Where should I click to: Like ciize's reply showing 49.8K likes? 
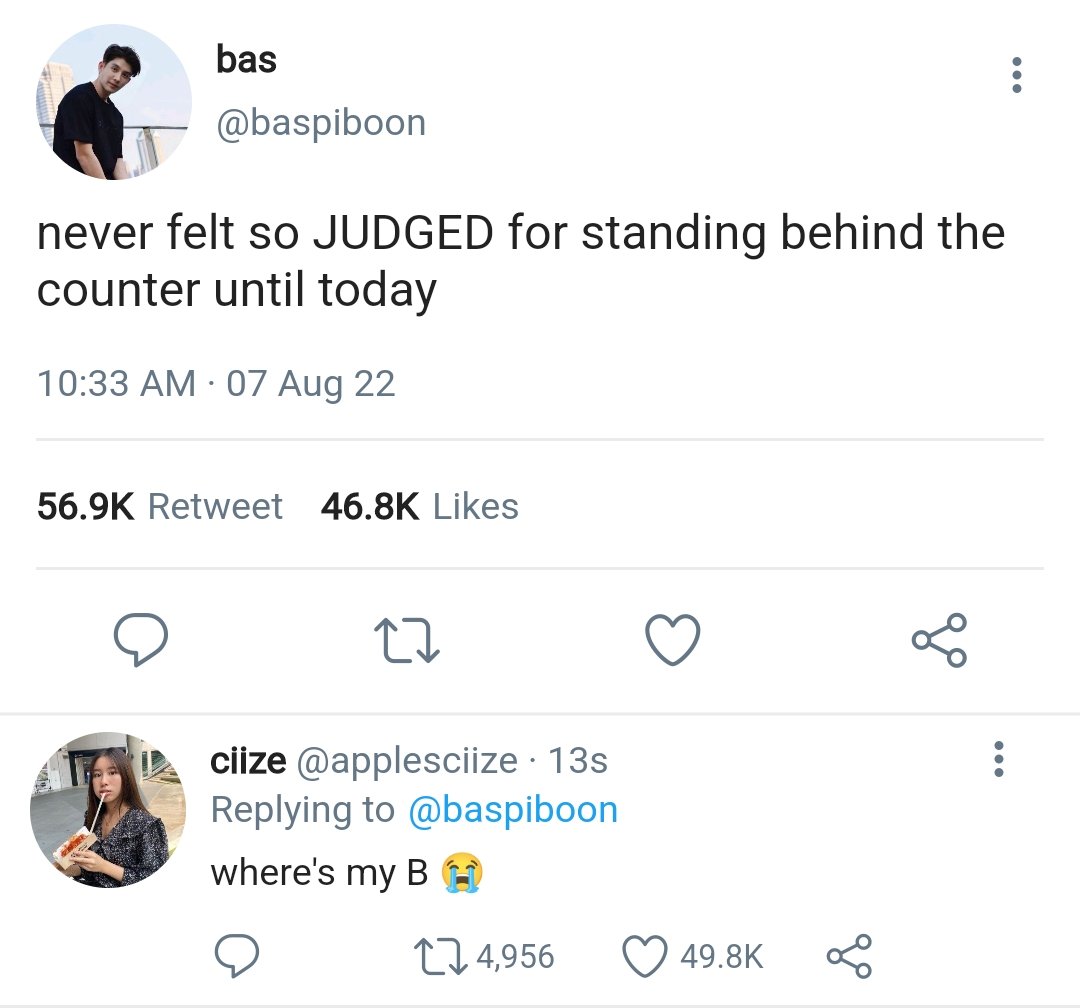693,956
